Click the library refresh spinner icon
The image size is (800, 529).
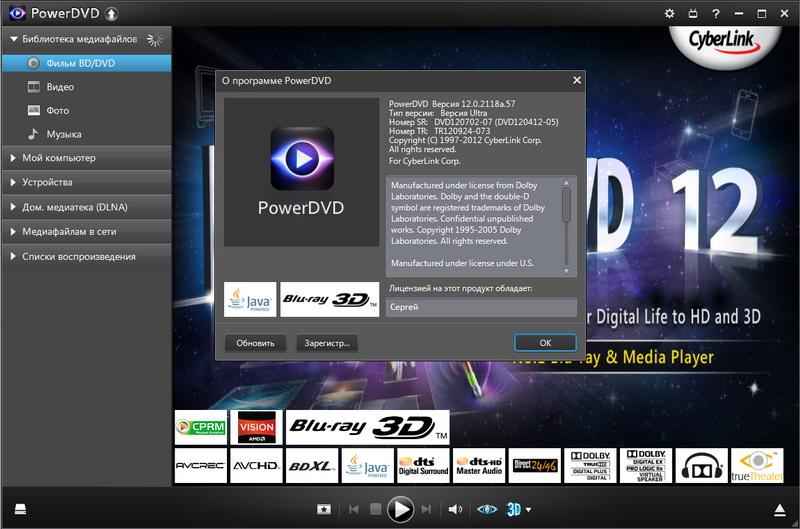click(x=154, y=39)
